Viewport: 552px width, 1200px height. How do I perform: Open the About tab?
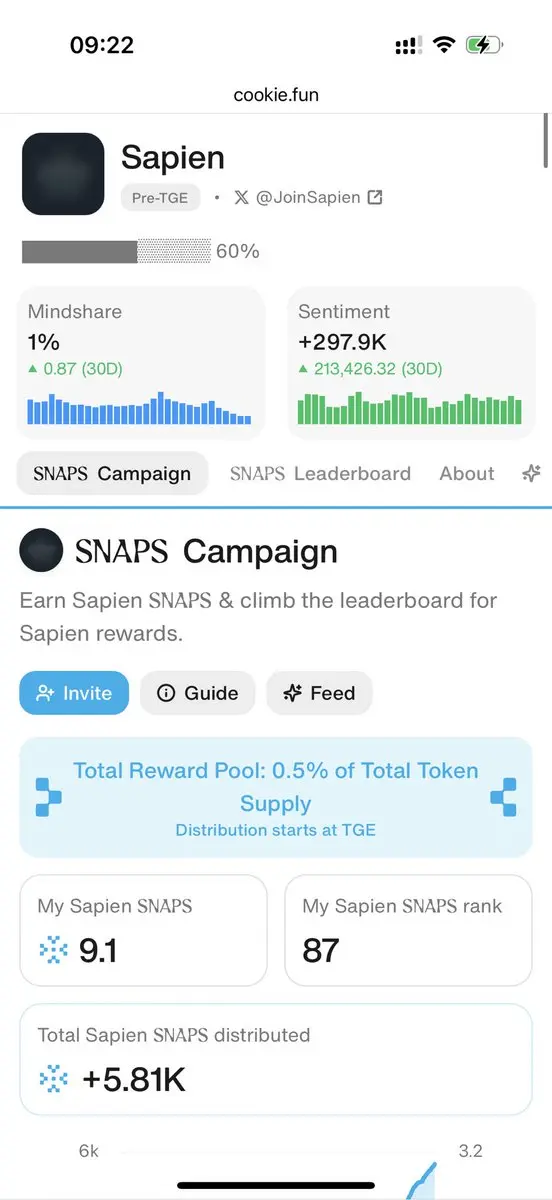tap(467, 474)
